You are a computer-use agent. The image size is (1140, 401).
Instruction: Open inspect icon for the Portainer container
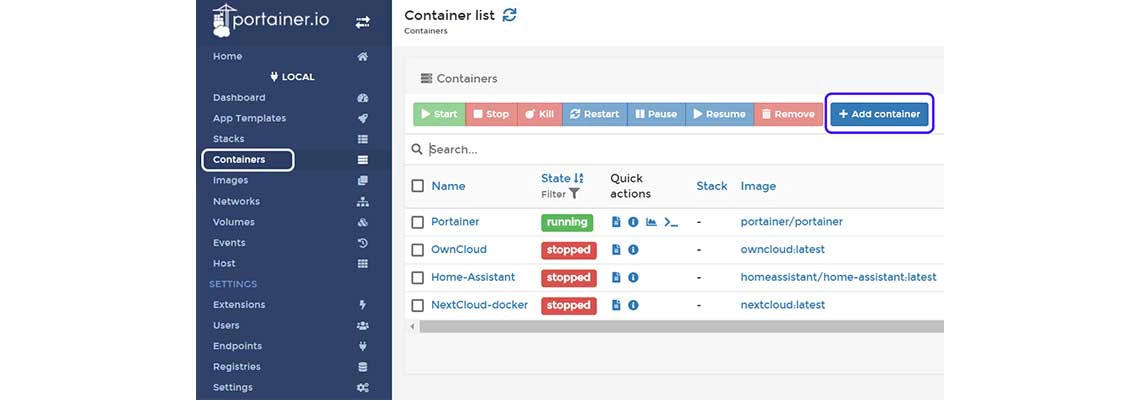[x=633, y=222]
